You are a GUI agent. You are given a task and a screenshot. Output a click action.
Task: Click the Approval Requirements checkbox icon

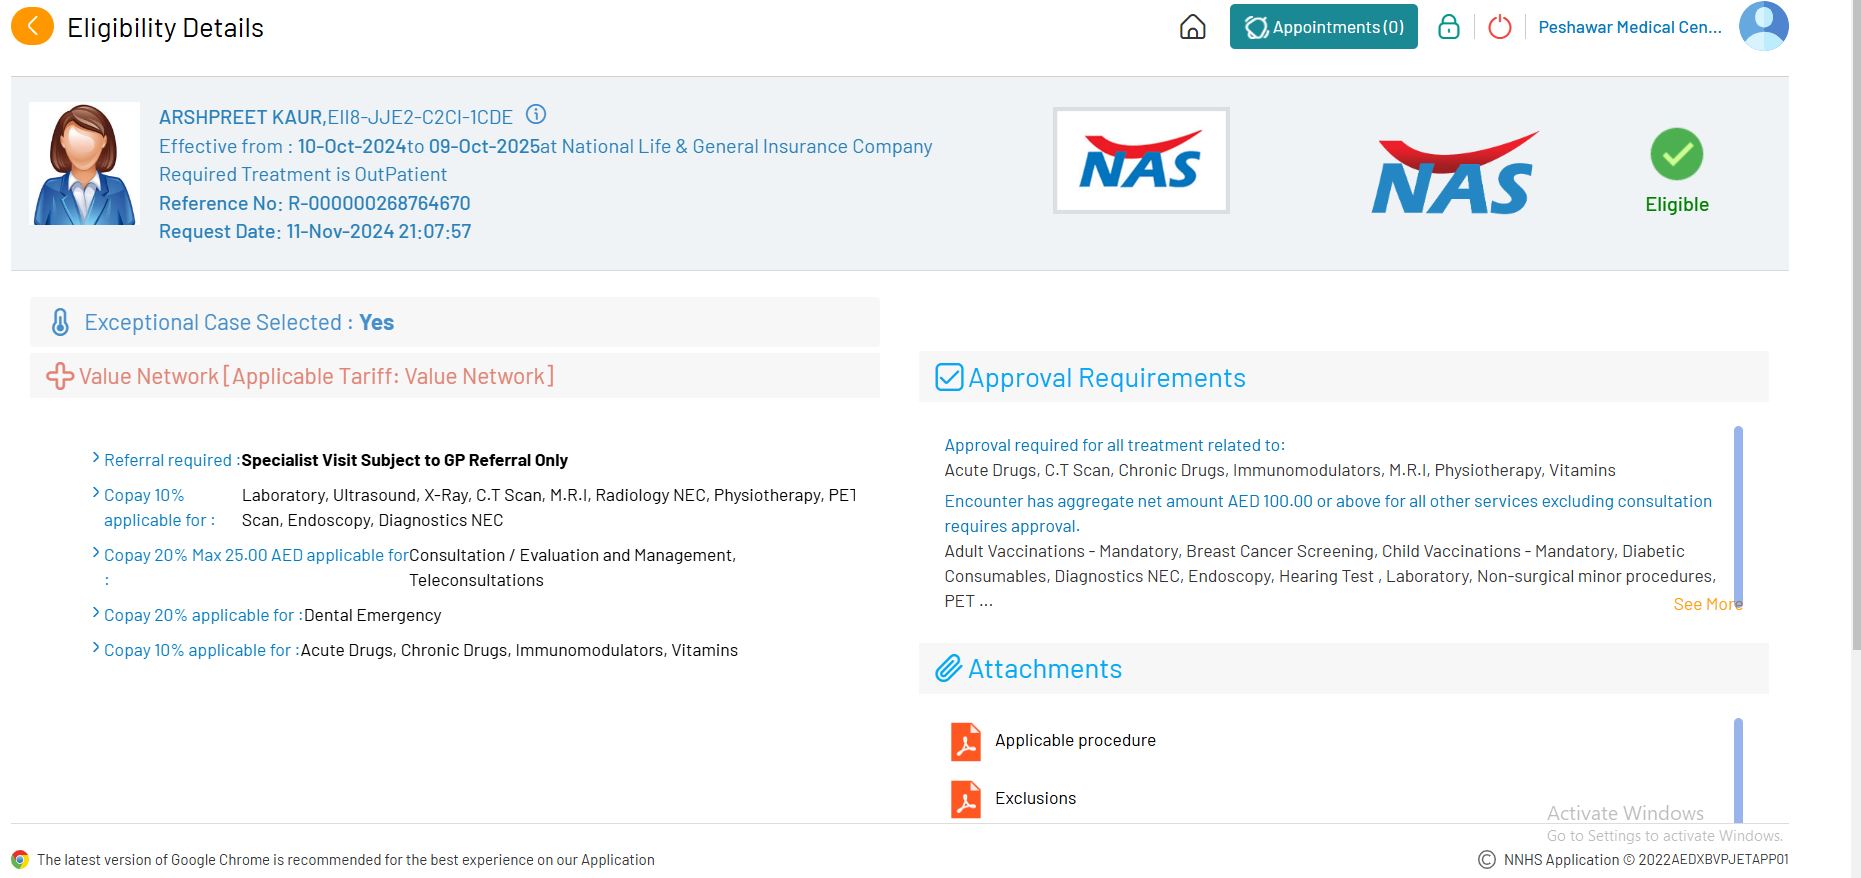(949, 377)
